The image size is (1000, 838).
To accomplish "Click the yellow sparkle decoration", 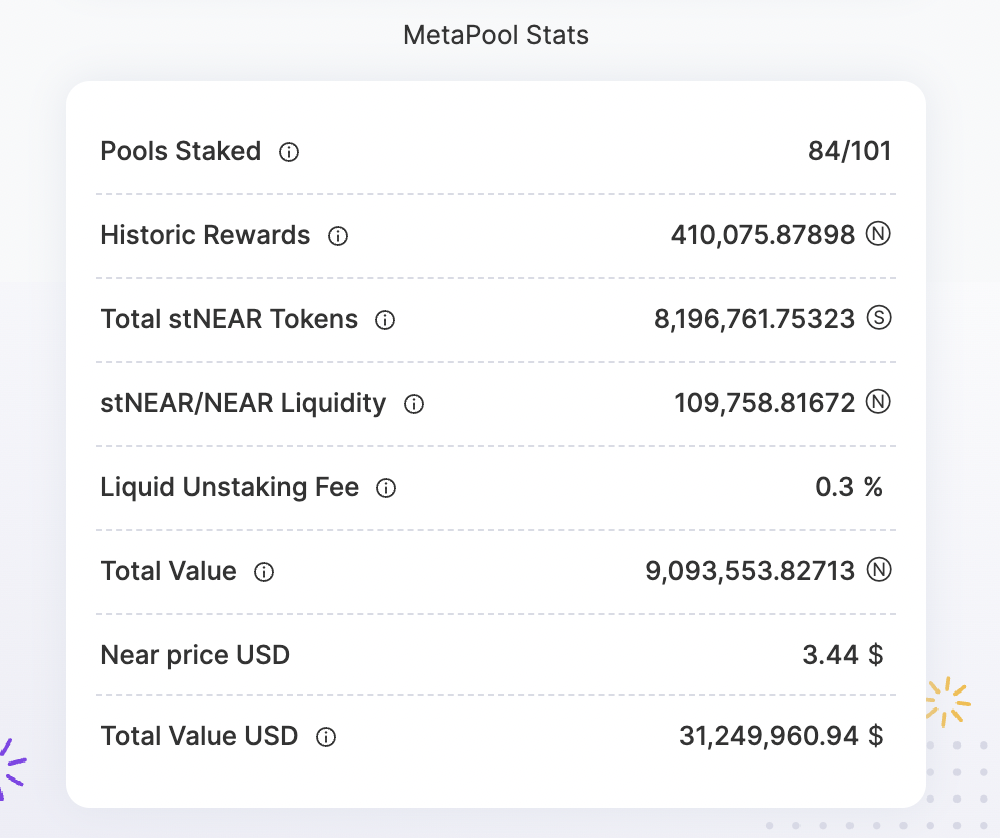I will pos(948,702).
